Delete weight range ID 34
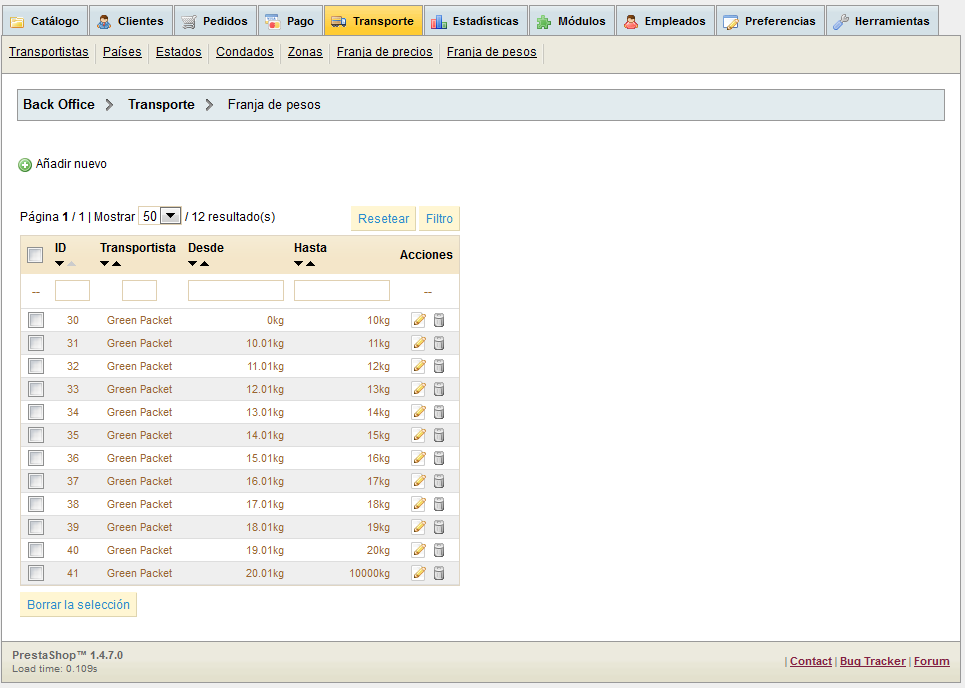The height and width of the screenshot is (688, 965). click(x=439, y=412)
